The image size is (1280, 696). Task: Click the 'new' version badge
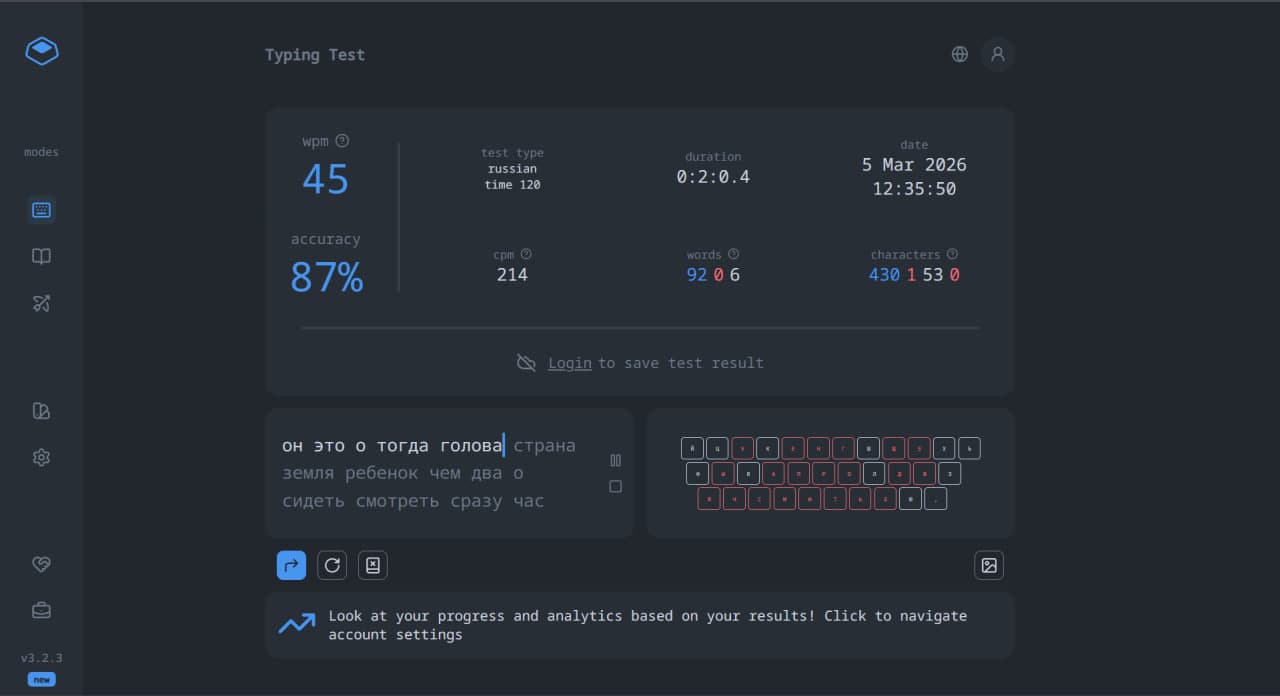click(x=41, y=679)
